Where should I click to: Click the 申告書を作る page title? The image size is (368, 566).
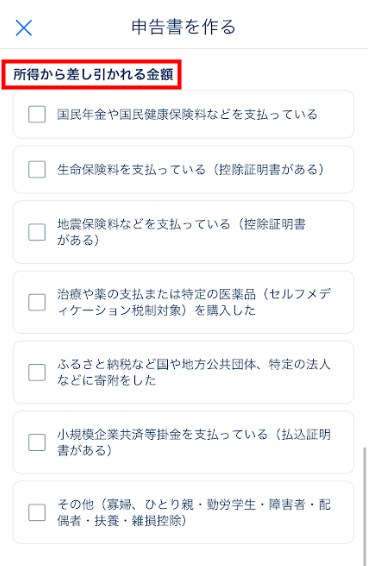pos(183,27)
